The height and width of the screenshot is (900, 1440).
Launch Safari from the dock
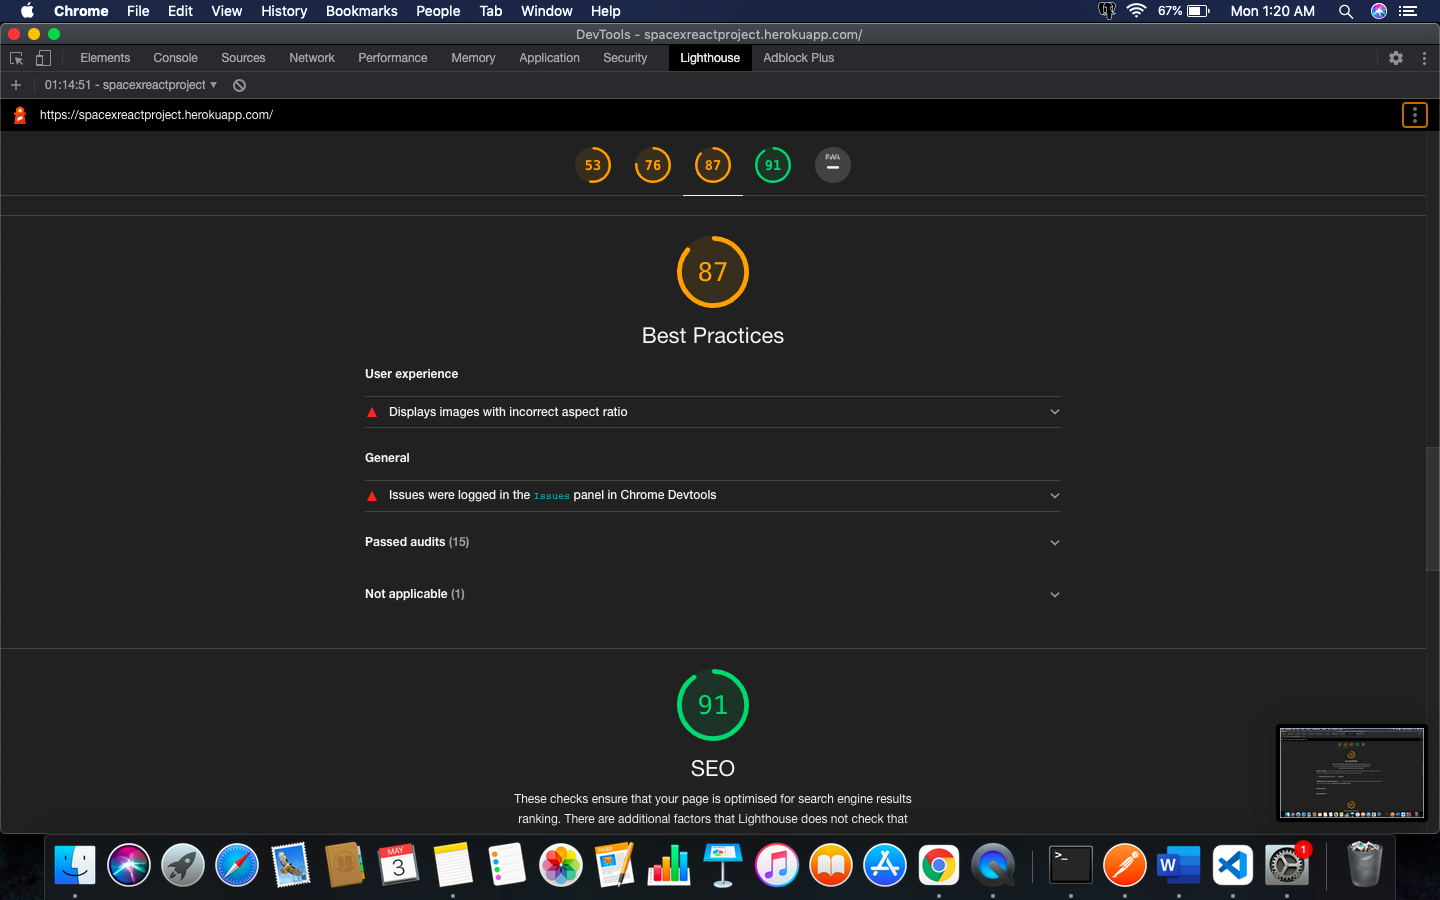[x=237, y=865]
